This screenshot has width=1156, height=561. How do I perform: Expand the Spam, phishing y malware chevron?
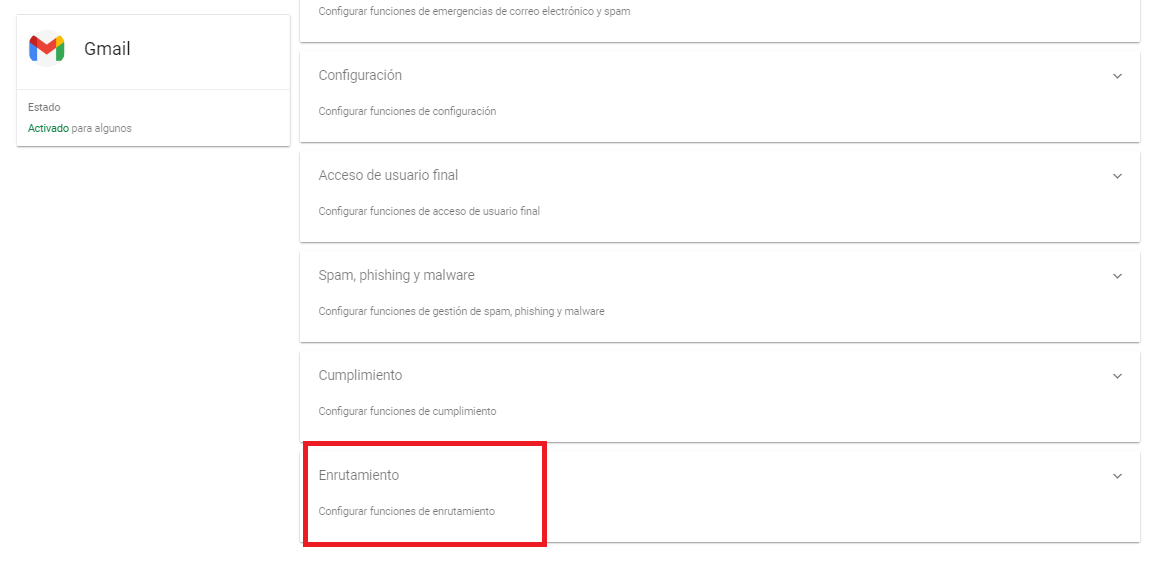coord(1117,276)
